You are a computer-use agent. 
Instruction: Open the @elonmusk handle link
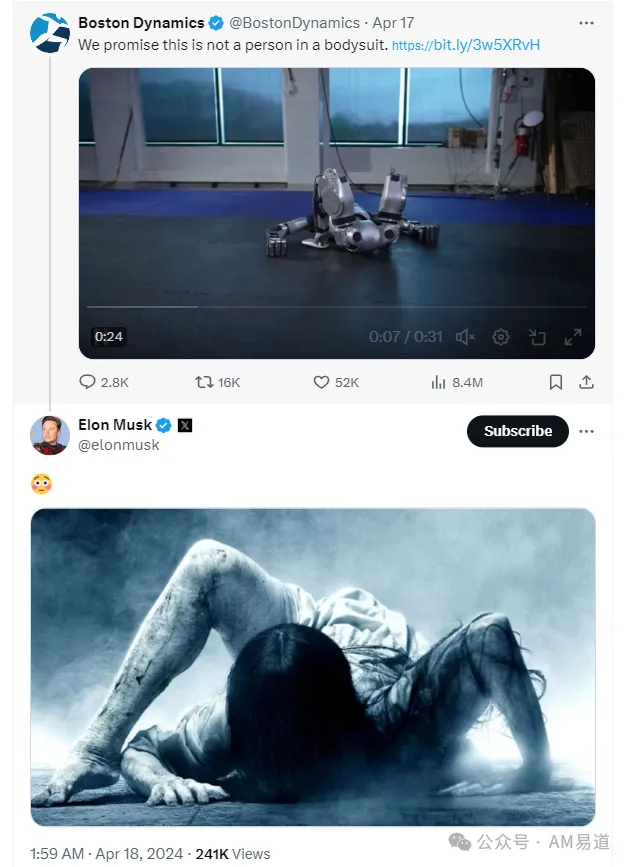click(x=119, y=445)
